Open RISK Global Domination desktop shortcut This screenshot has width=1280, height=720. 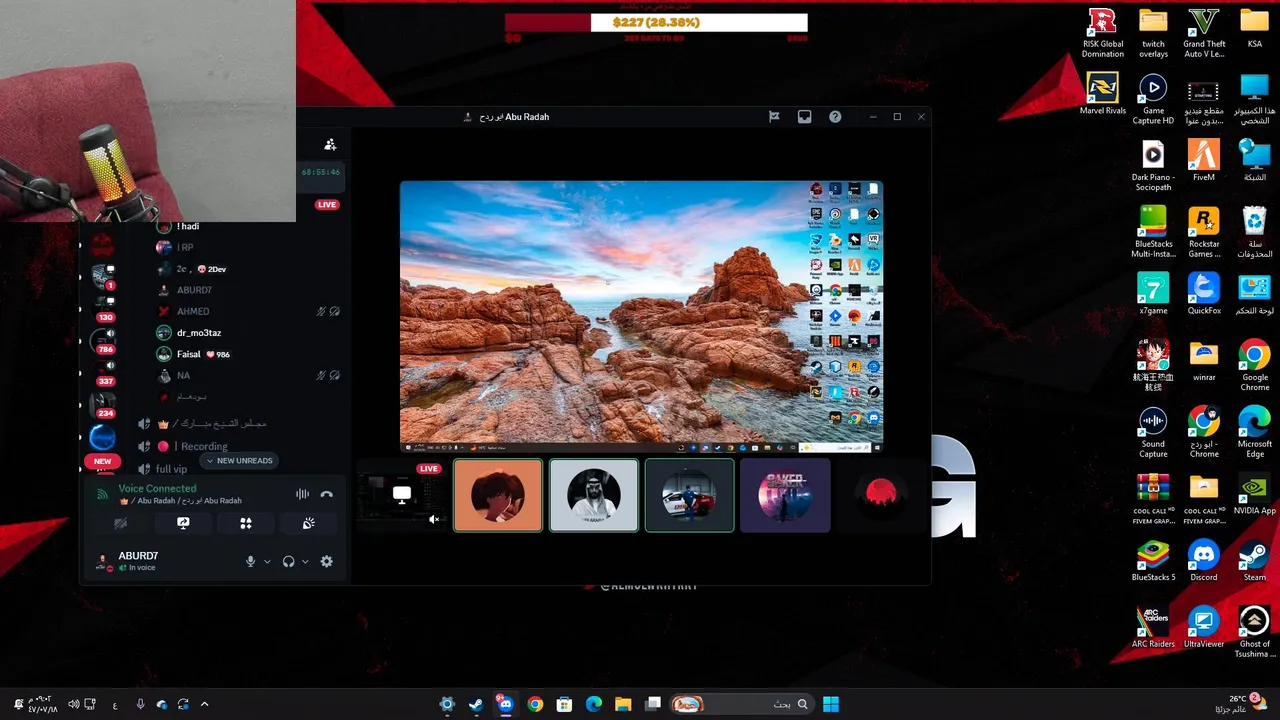click(x=1102, y=33)
